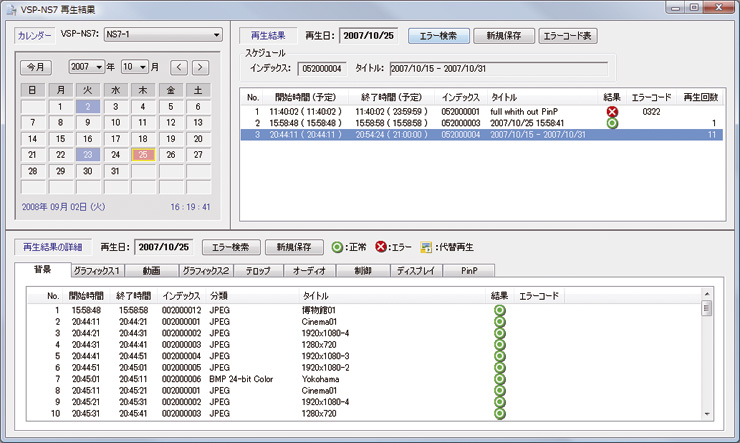Screen dimensions: 740x443
Task: Click the 今月 button in calendar
Action: click(37, 67)
